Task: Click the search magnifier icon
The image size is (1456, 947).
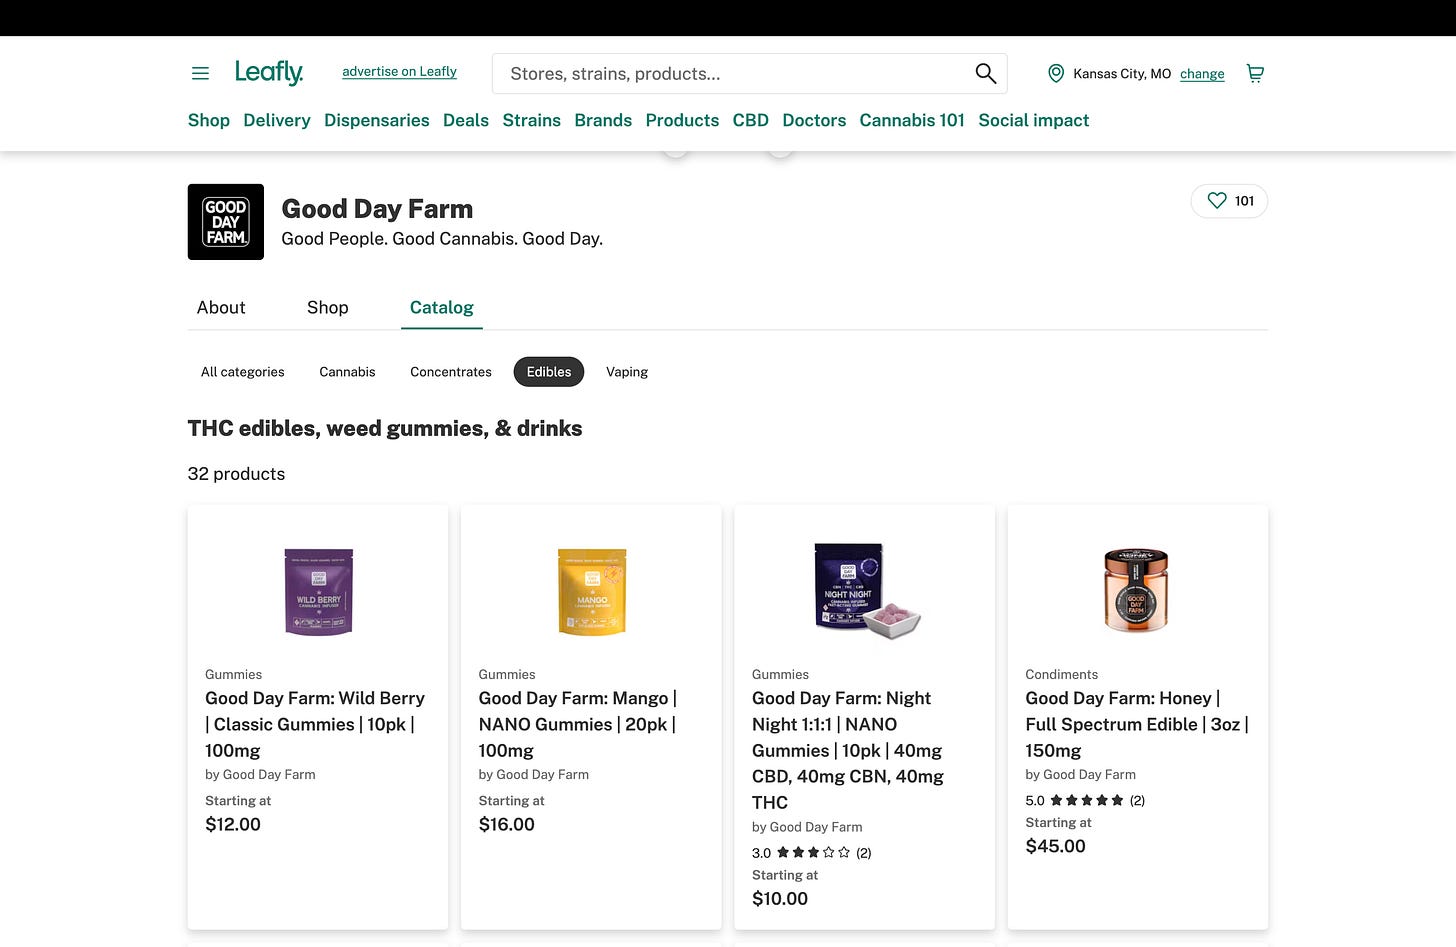Action: point(985,73)
